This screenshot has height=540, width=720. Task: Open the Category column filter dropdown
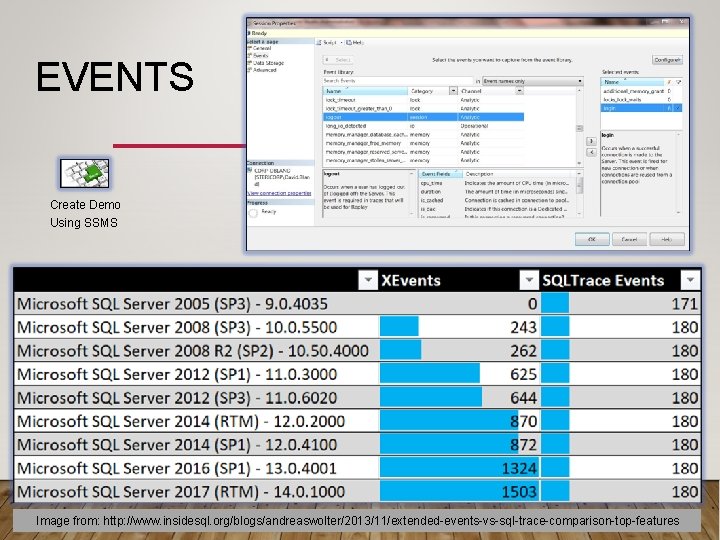coord(453,91)
